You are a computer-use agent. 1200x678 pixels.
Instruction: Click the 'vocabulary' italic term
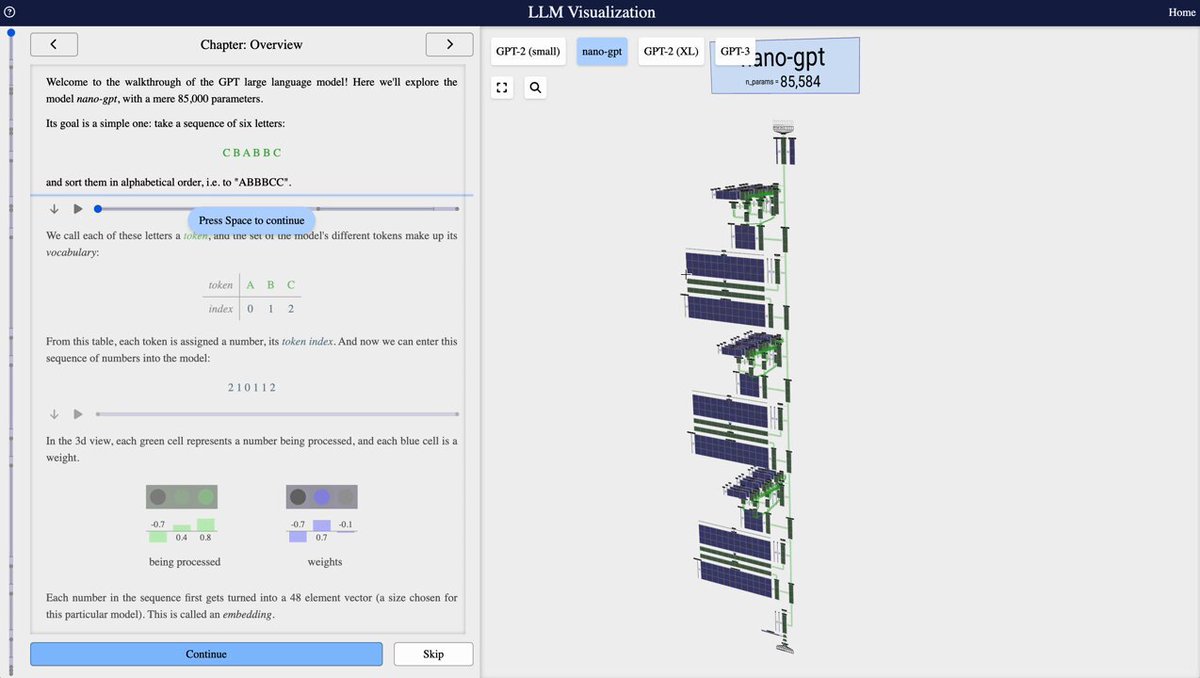tap(73, 254)
